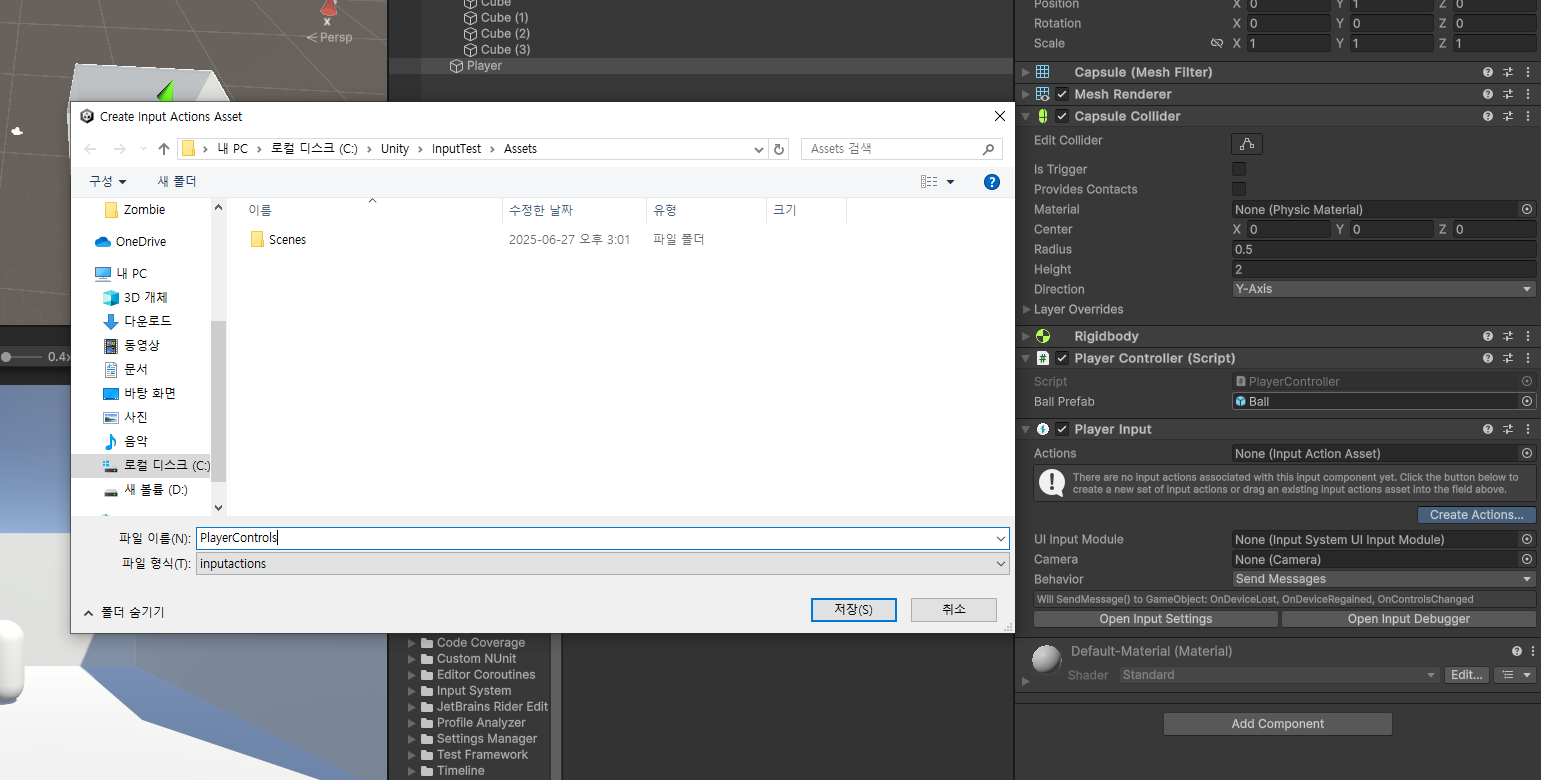Click the search magnifier in Assets search box

point(988,149)
